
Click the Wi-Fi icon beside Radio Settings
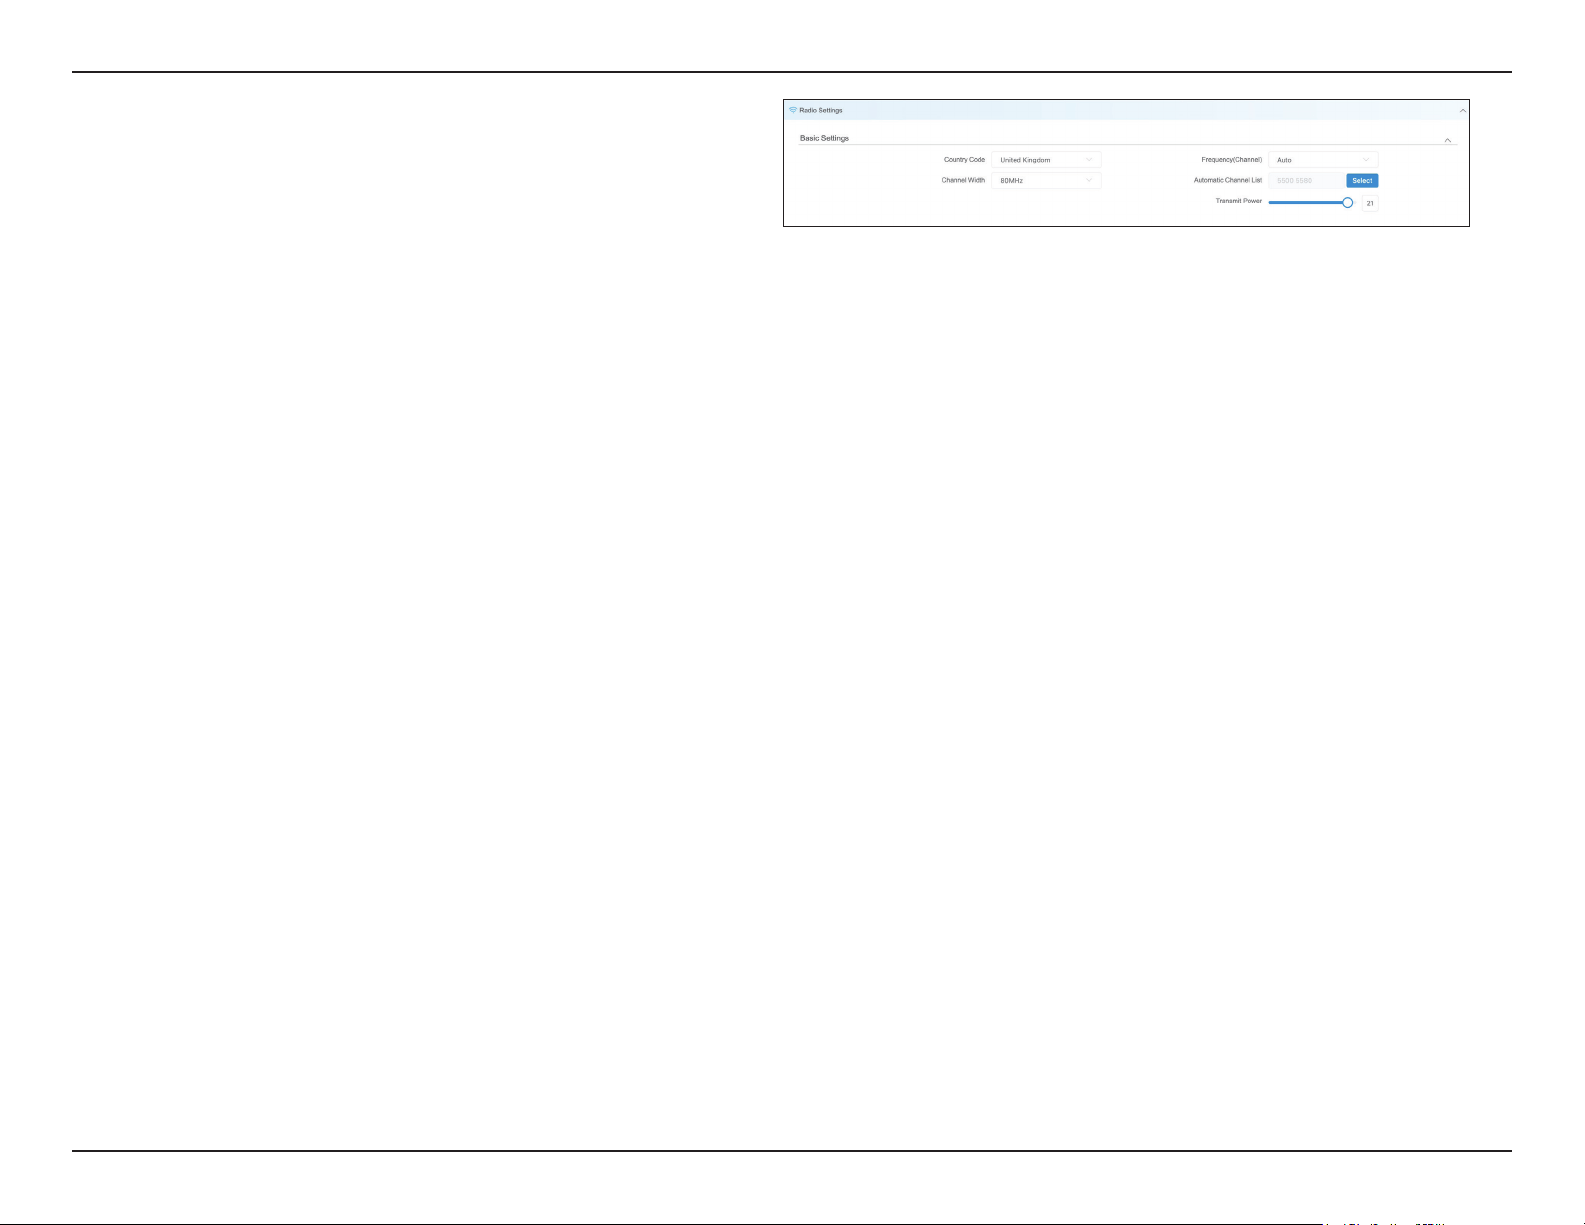(x=793, y=110)
